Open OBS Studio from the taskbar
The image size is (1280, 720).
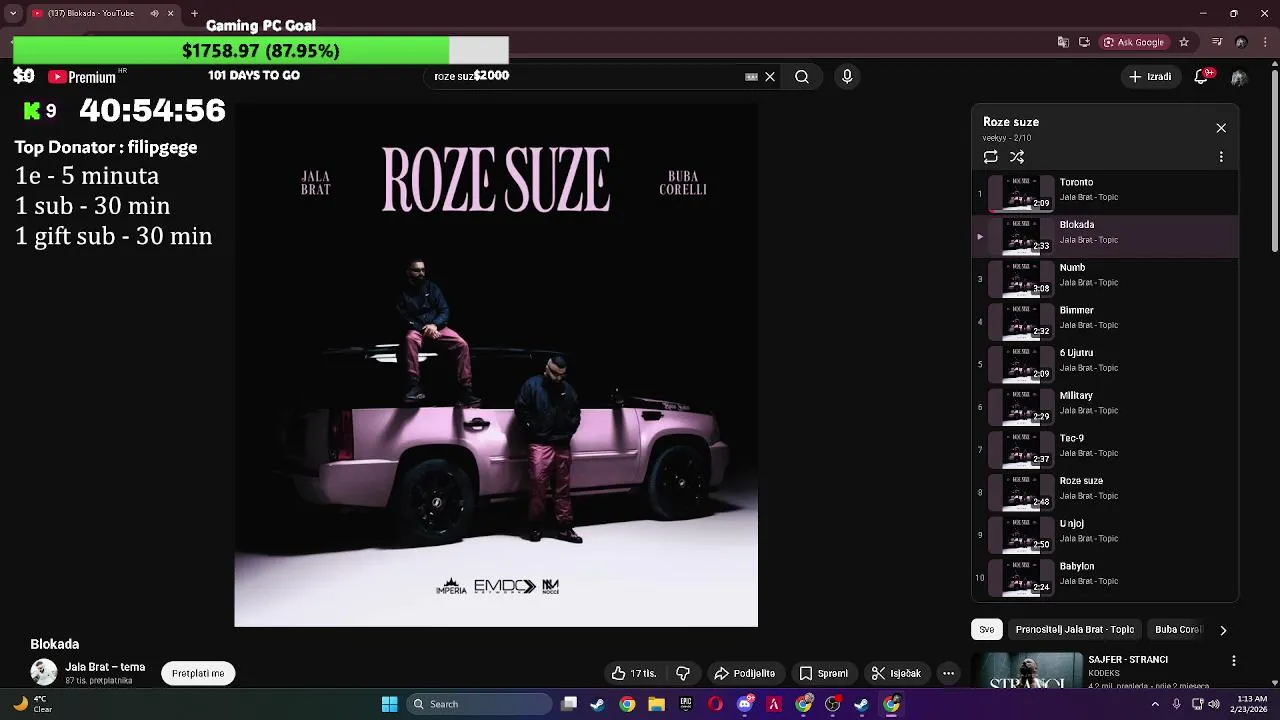[832, 704]
